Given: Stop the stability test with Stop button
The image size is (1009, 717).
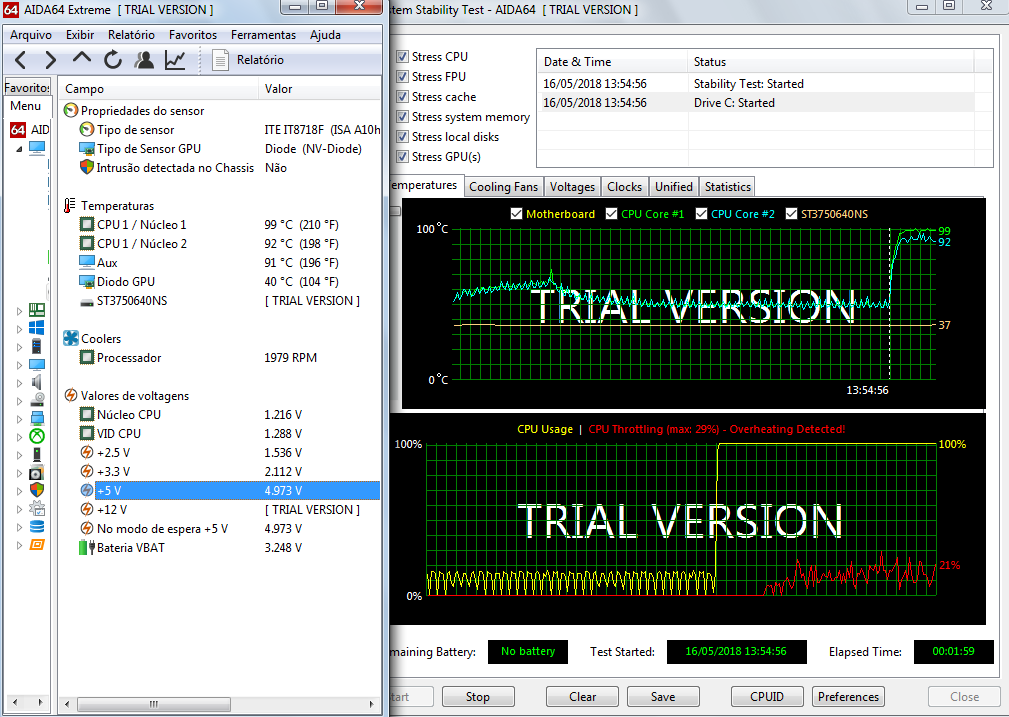Looking at the screenshot, I should click(477, 696).
